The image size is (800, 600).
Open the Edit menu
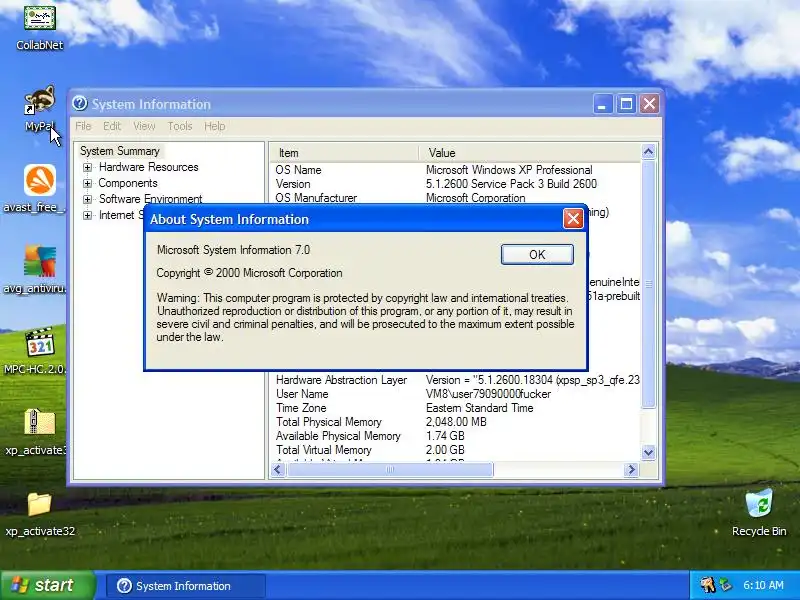[112, 126]
